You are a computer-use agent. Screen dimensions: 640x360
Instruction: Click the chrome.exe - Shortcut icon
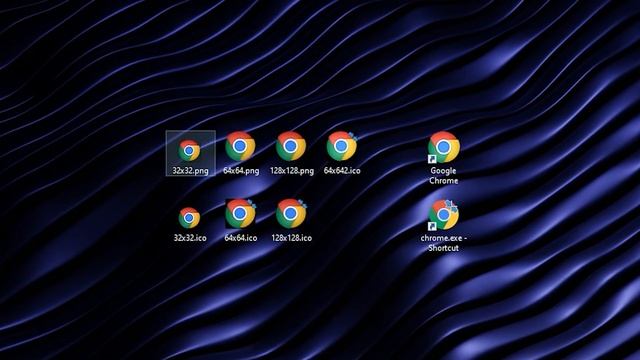[x=444, y=215]
